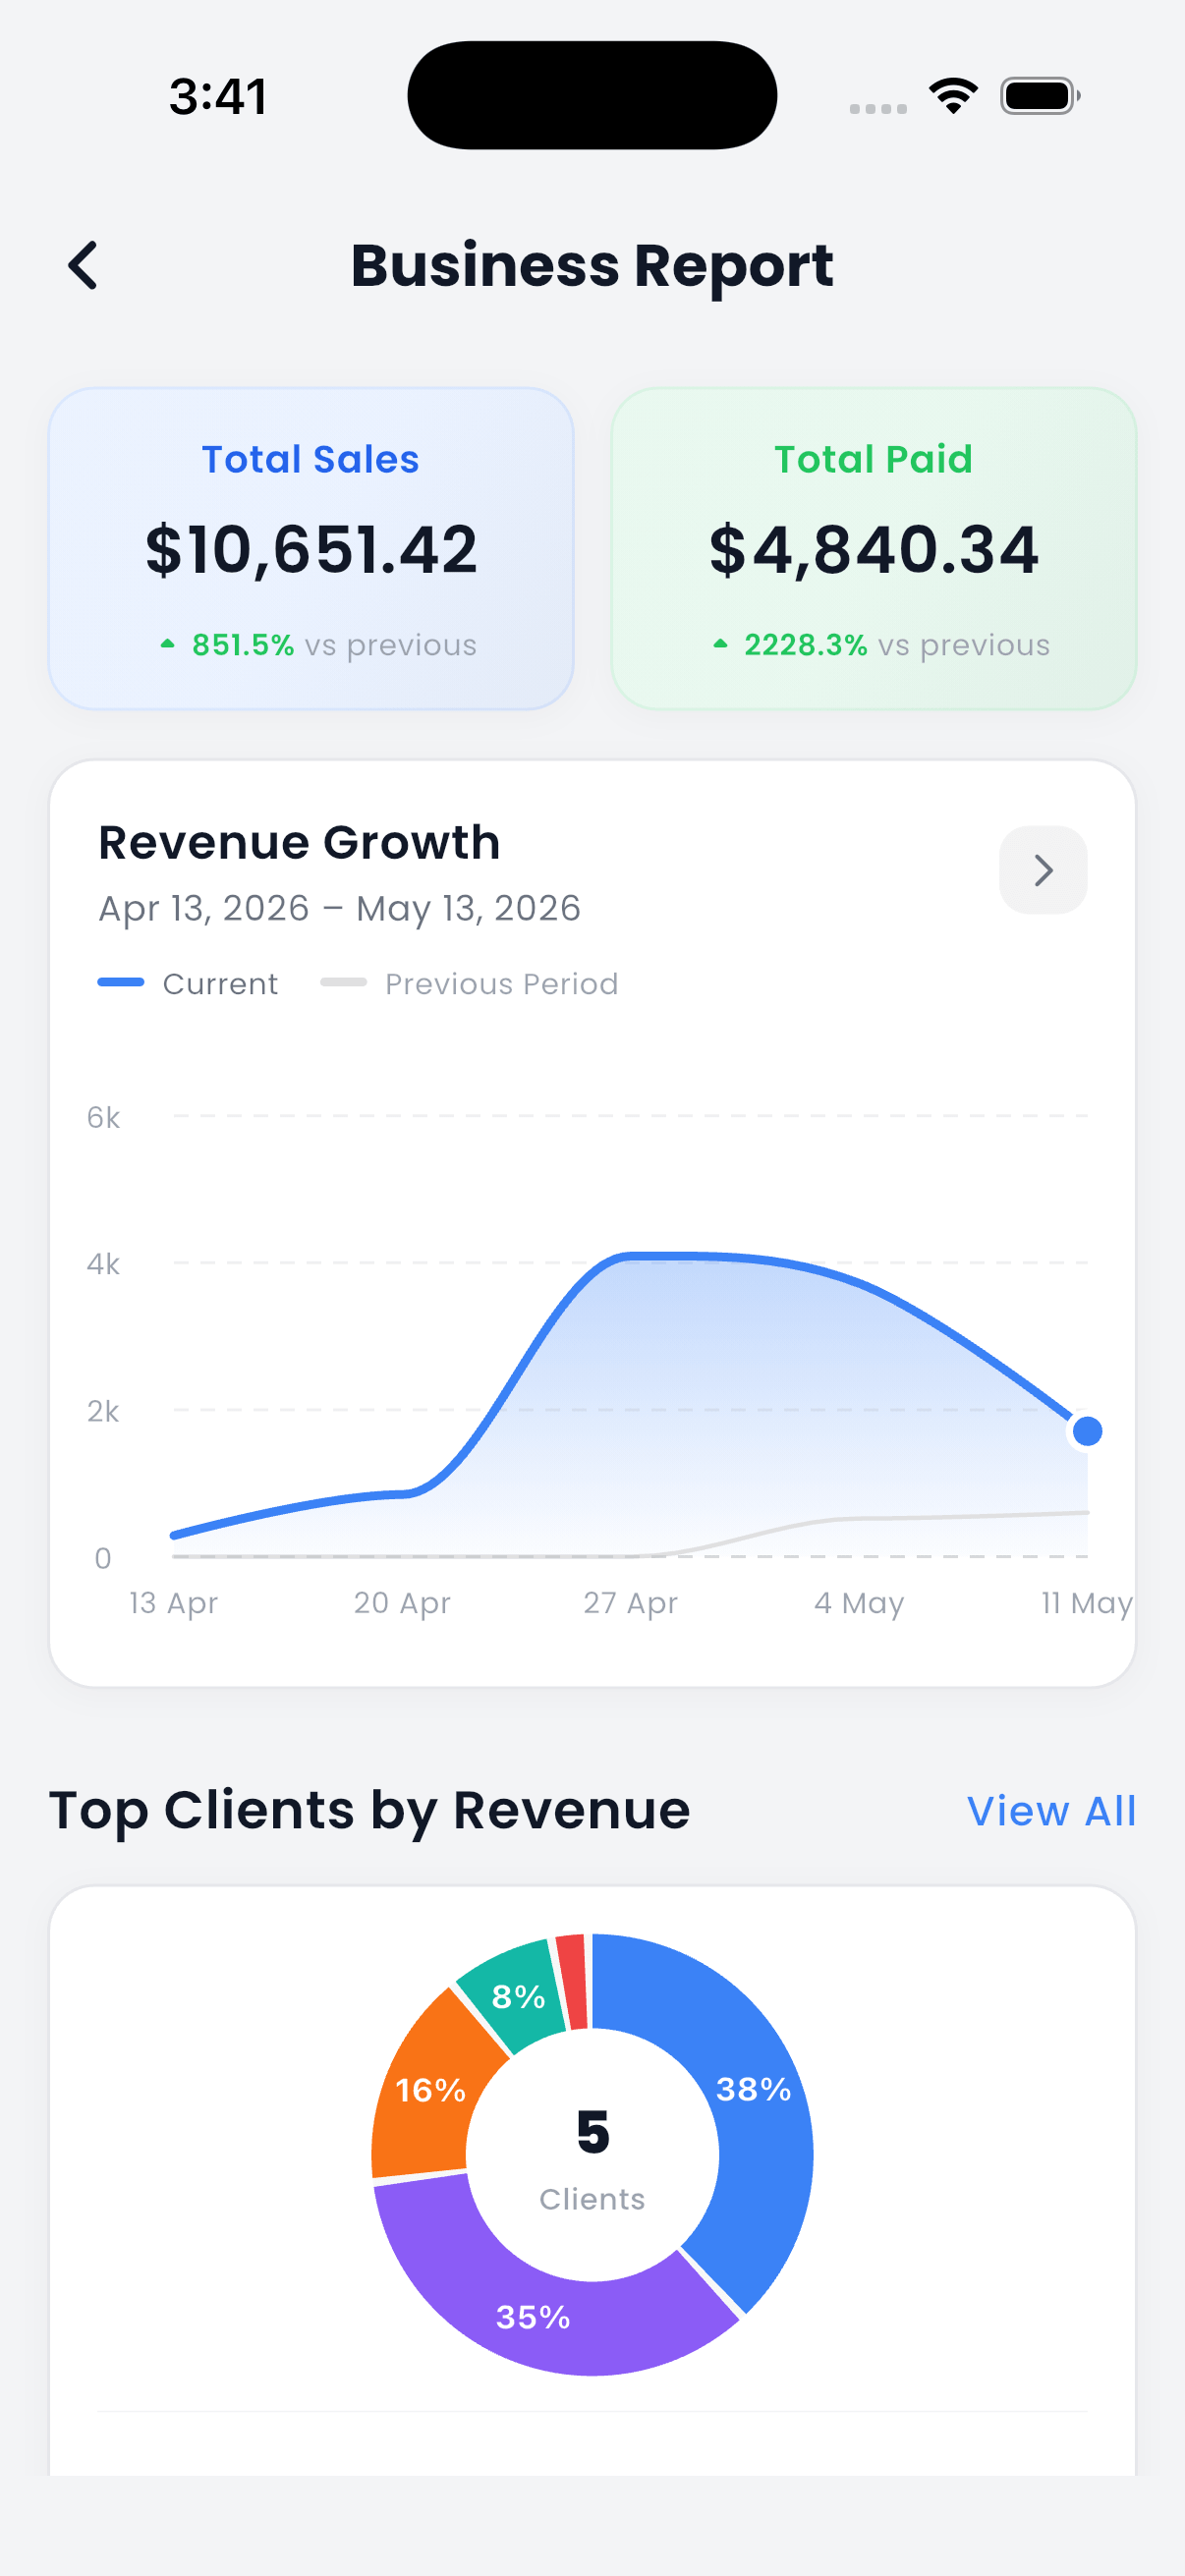The image size is (1185, 2576).
Task: Tap the cellular signal dots indicator
Action: pyautogui.click(x=878, y=108)
